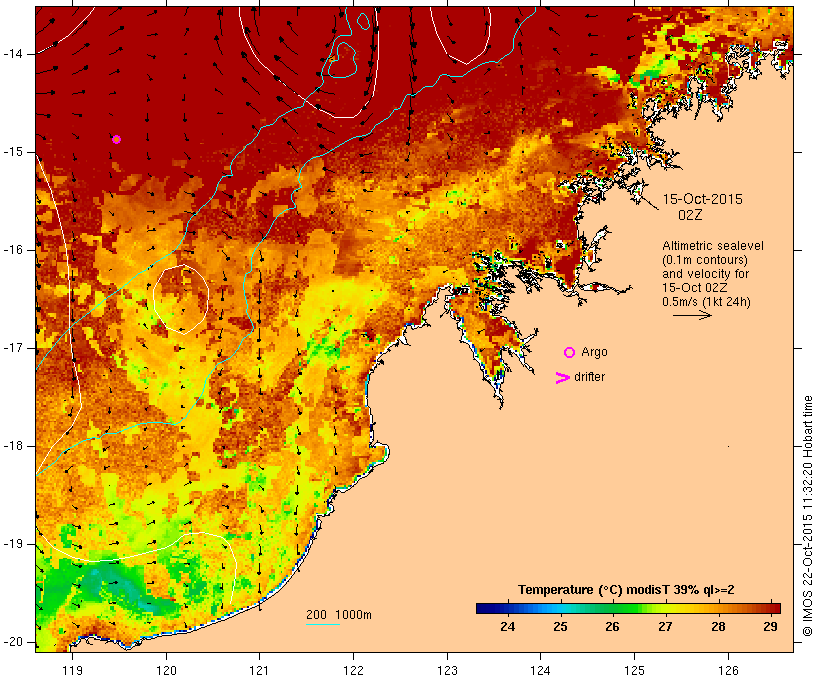Click the color bar value '24'
Viewport: 820px width, 680px height.
click(x=507, y=626)
